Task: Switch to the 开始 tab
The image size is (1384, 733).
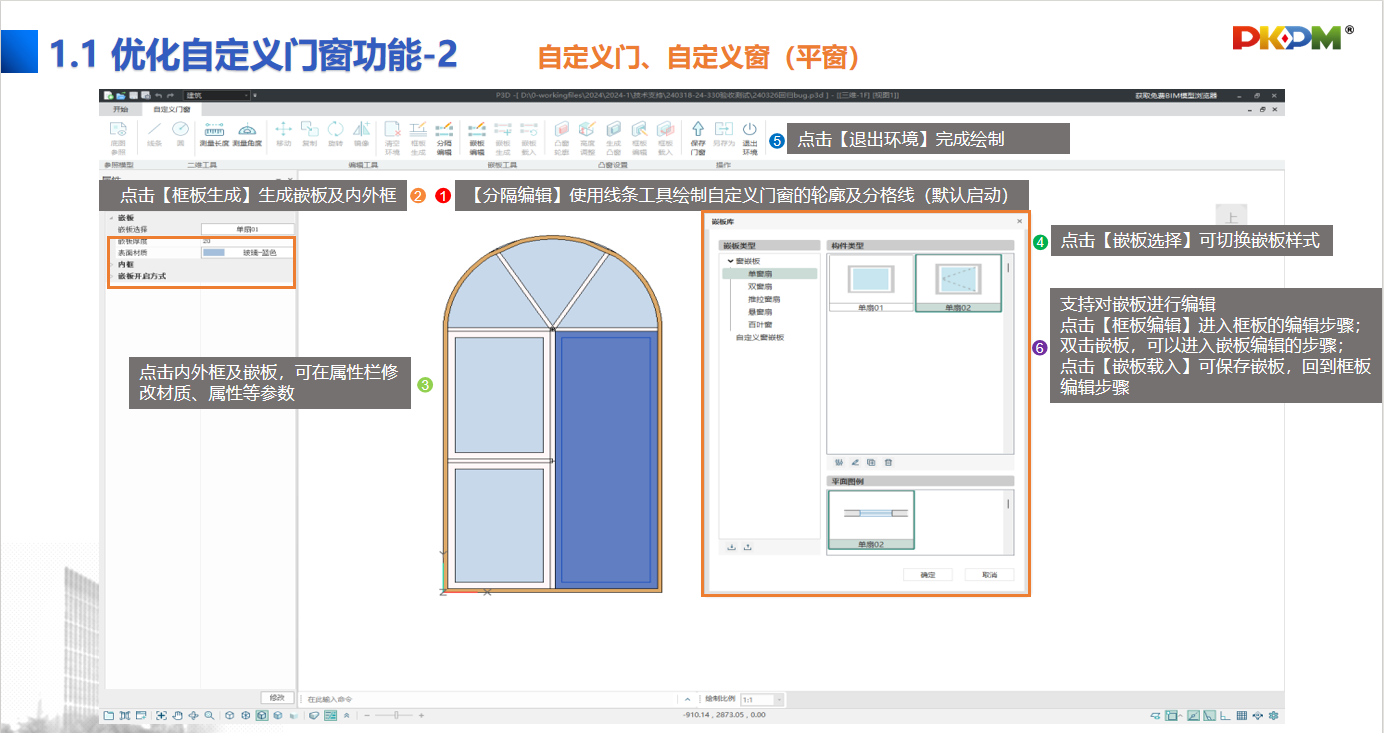Action: (x=121, y=108)
